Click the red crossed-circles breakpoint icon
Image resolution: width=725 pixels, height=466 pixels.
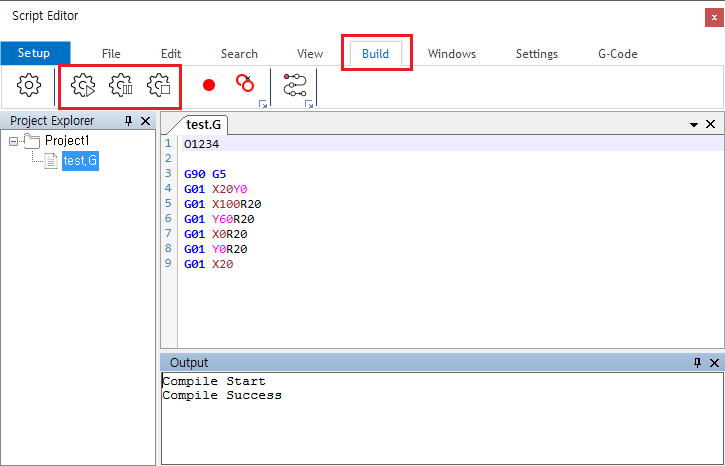point(244,84)
